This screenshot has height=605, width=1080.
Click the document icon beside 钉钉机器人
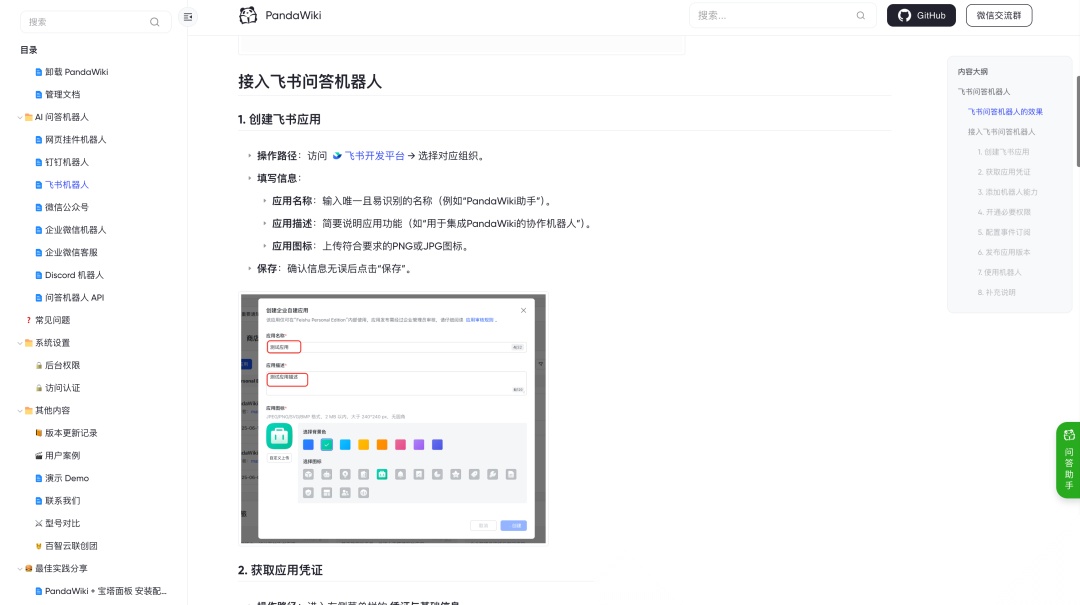coord(39,162)
